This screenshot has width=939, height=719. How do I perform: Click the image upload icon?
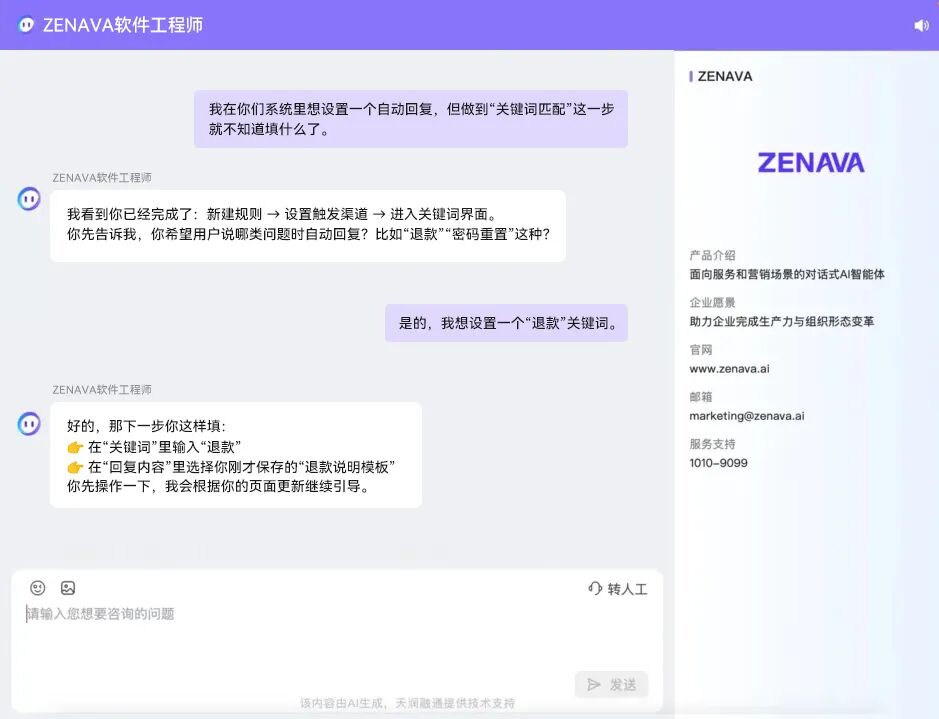click(x=68, y=588)
